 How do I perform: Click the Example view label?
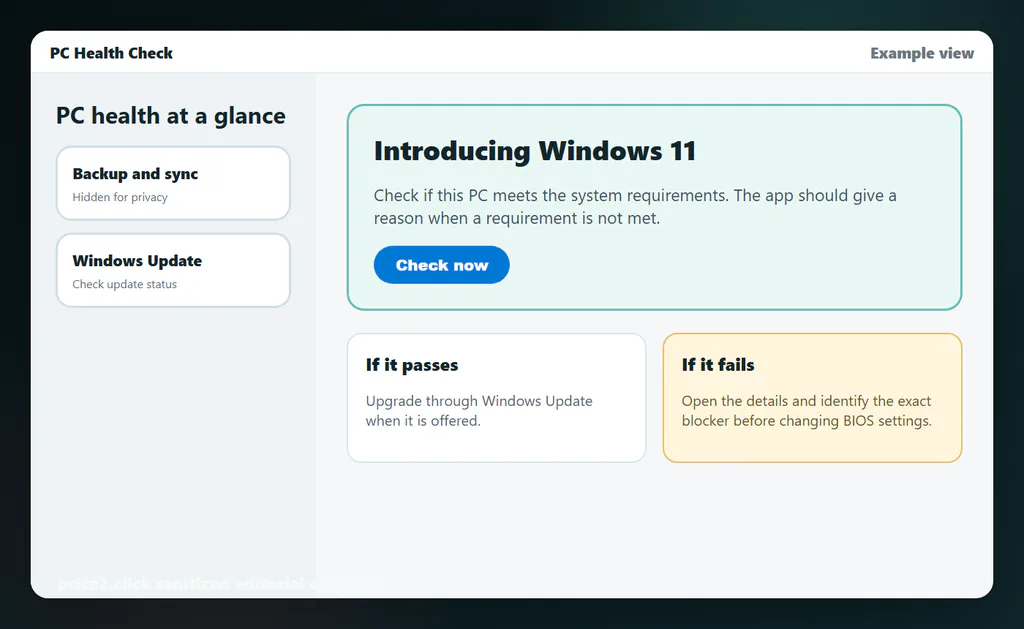coord(921,53)
